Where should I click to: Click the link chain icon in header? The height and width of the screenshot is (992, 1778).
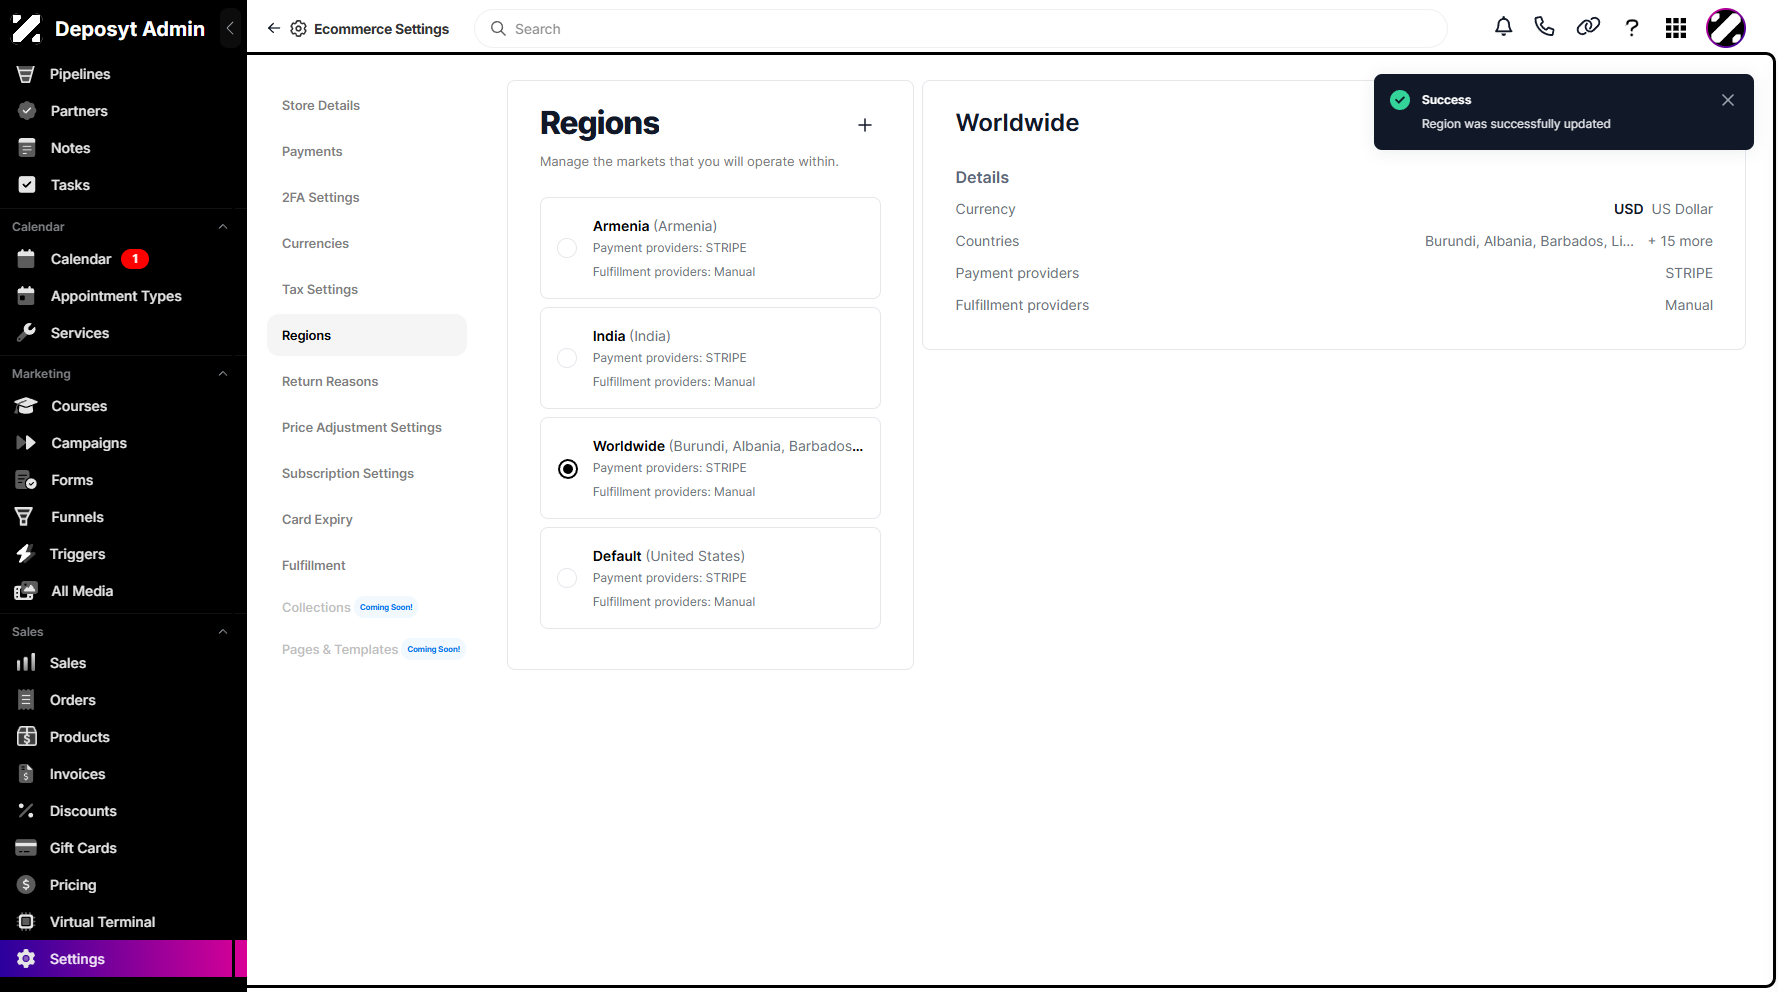[1588, 27]
